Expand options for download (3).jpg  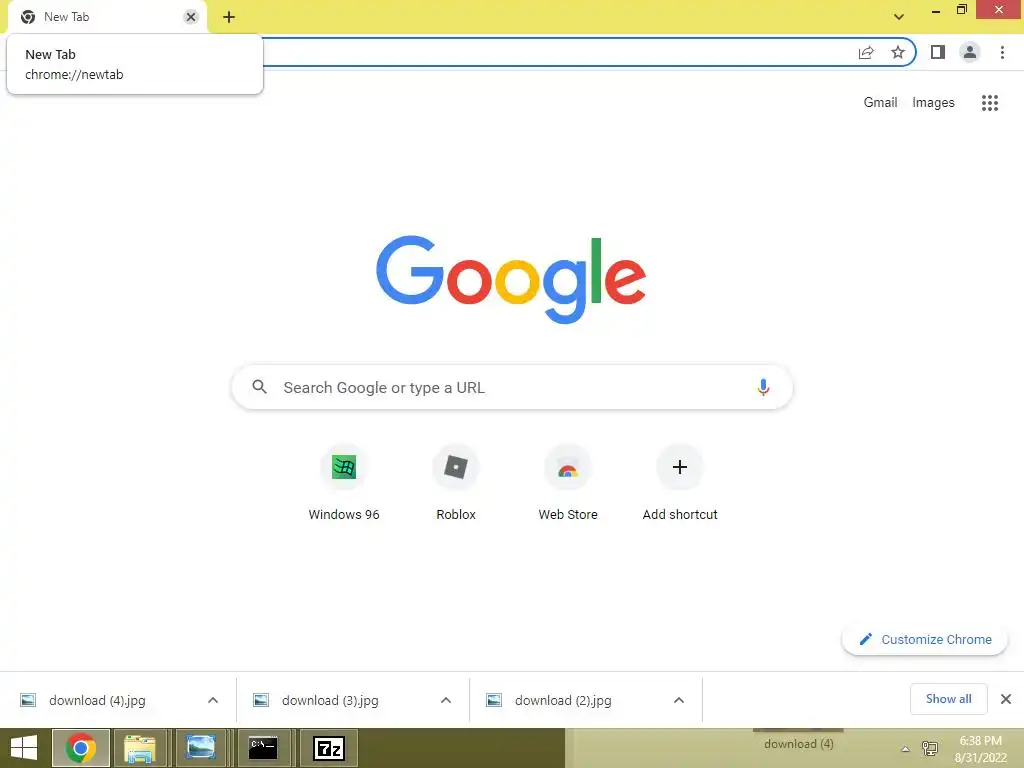(x=446, y=700)
